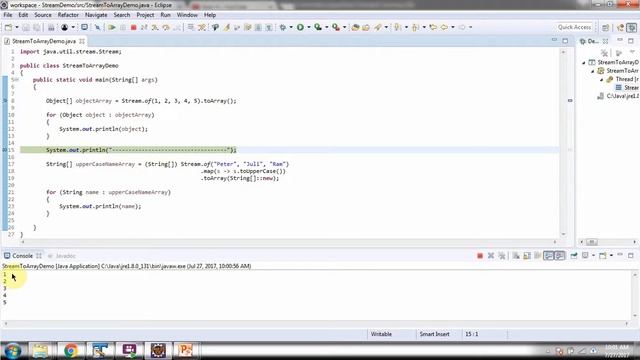
Task: Click Last Edit Location arrow icon
Action: 433,27
